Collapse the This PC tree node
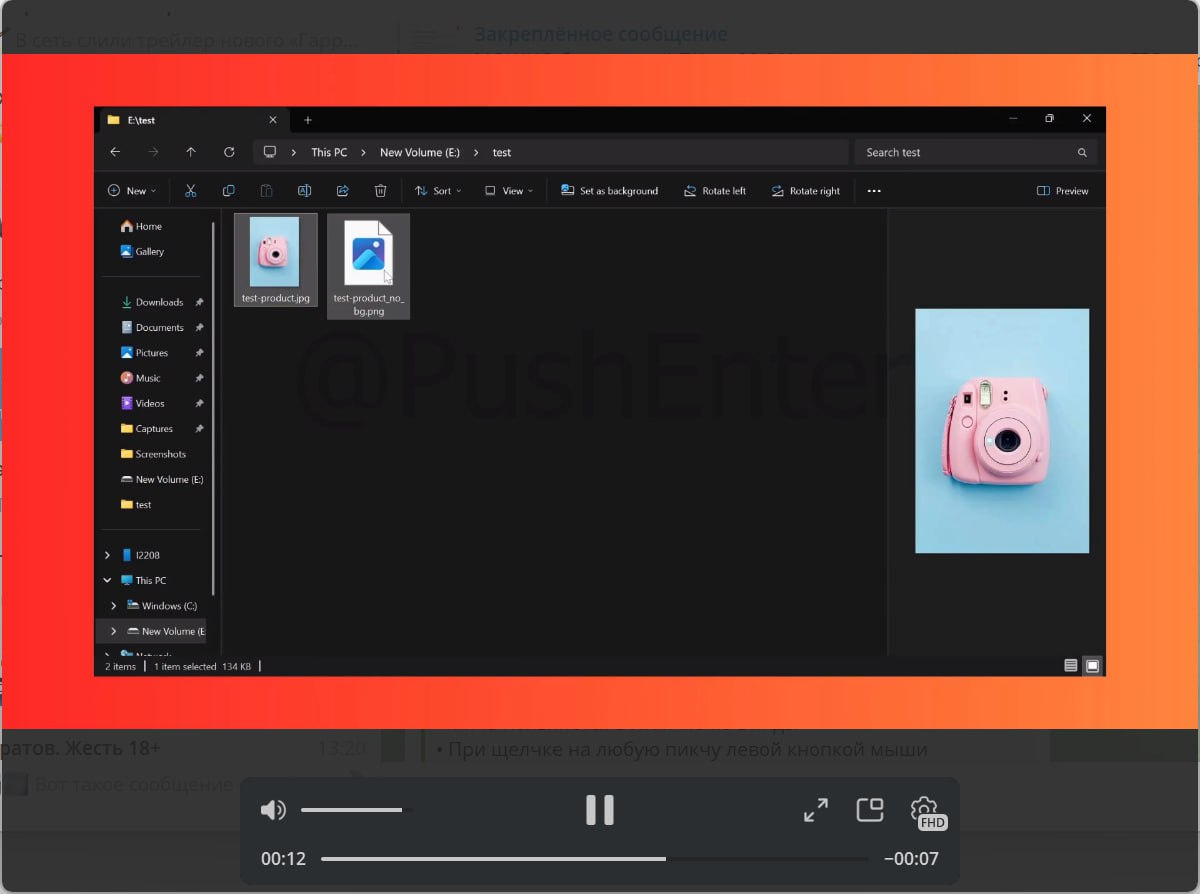Viewport: 1200px width, 894px height. [x=108, y=580]
